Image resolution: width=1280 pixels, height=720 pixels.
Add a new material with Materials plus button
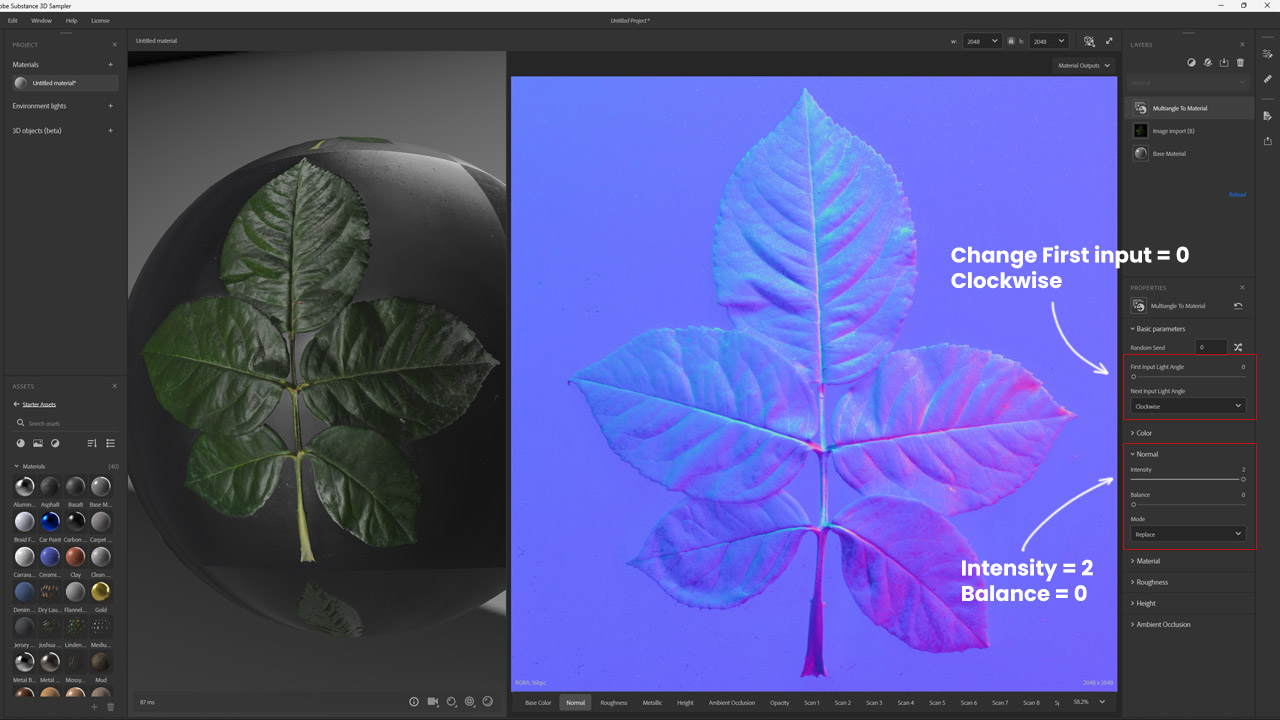pyautogui.click(x=110, y=65)
